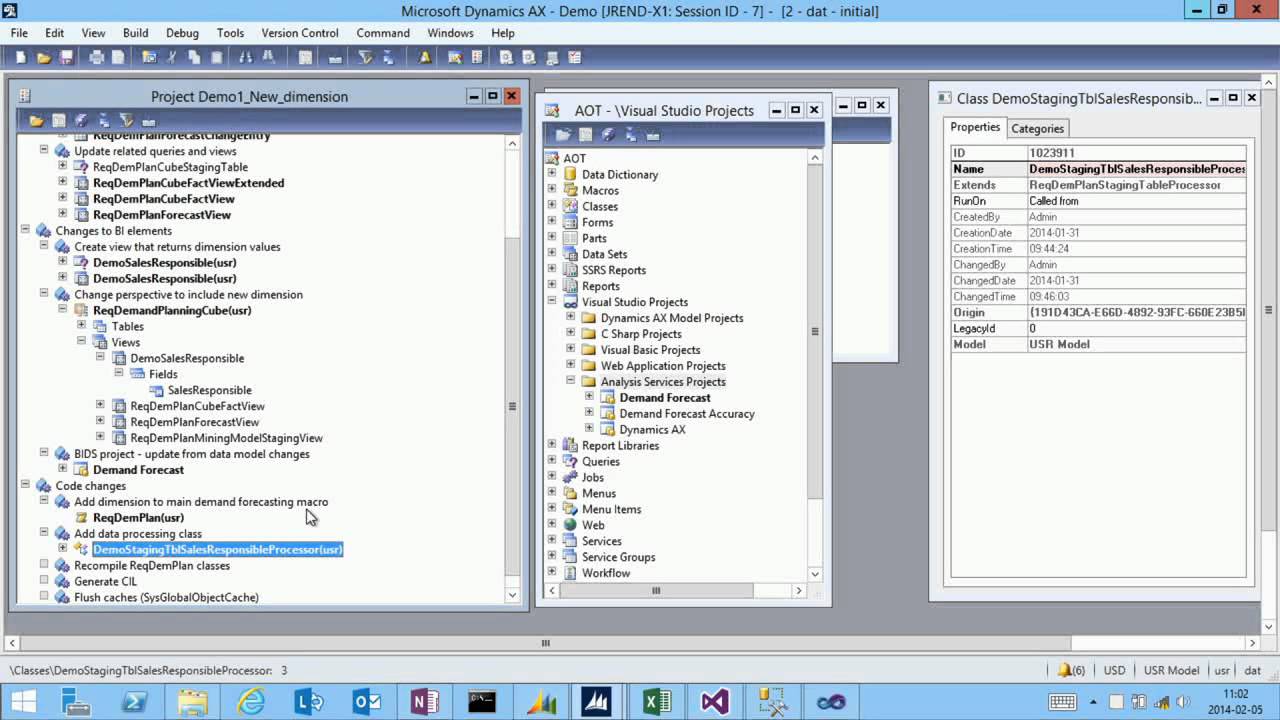
Task: Click the USD currency in status bar
Action: 1114,671
